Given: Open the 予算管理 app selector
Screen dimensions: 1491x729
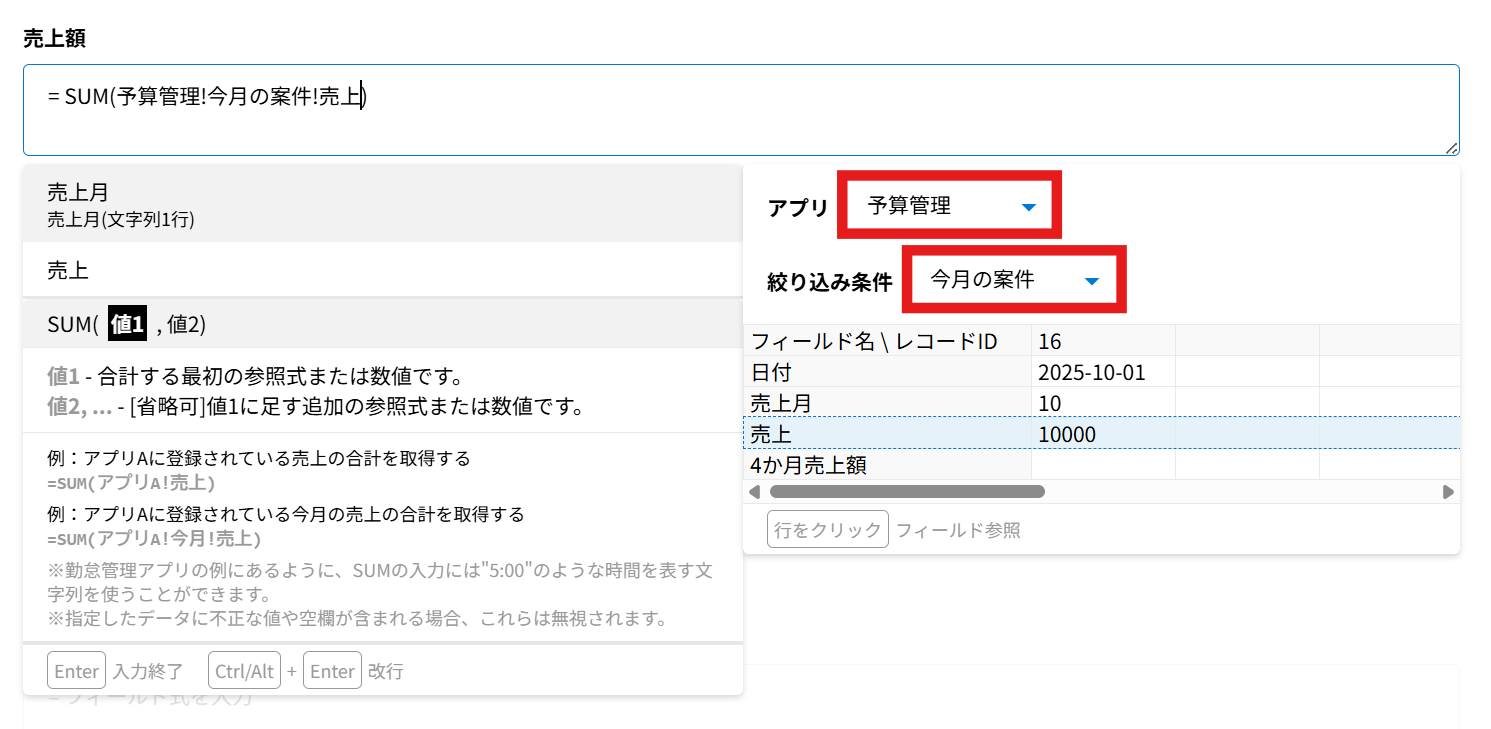Looking at the screenshot, I should coord(948,207).
